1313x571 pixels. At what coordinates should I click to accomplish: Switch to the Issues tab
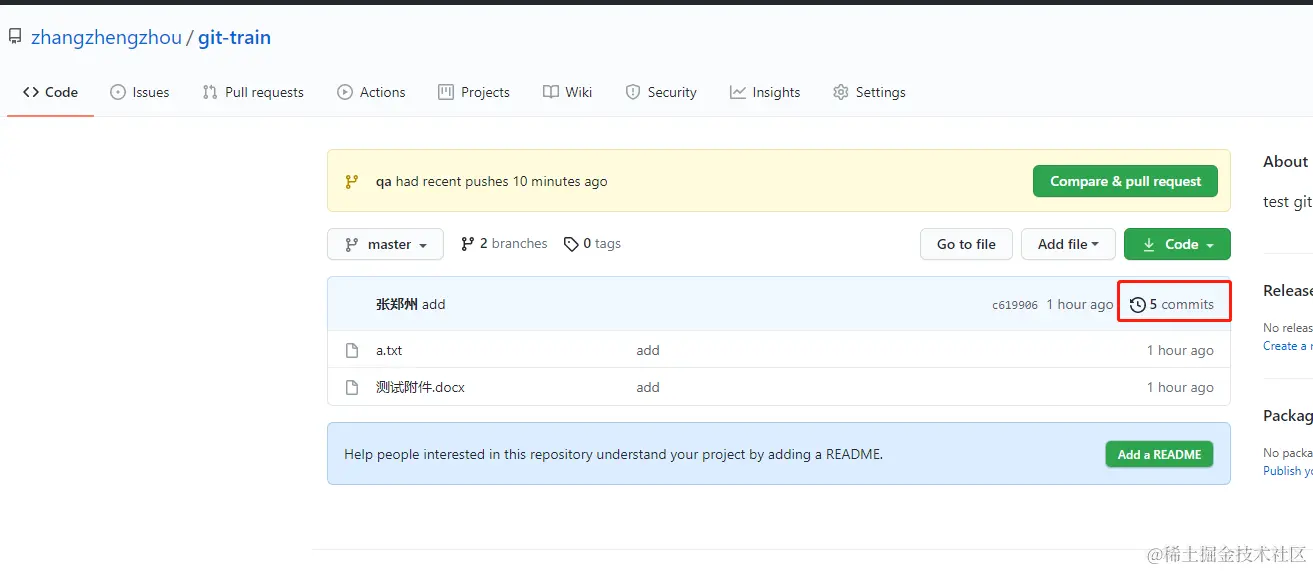[x=139, y=92]
